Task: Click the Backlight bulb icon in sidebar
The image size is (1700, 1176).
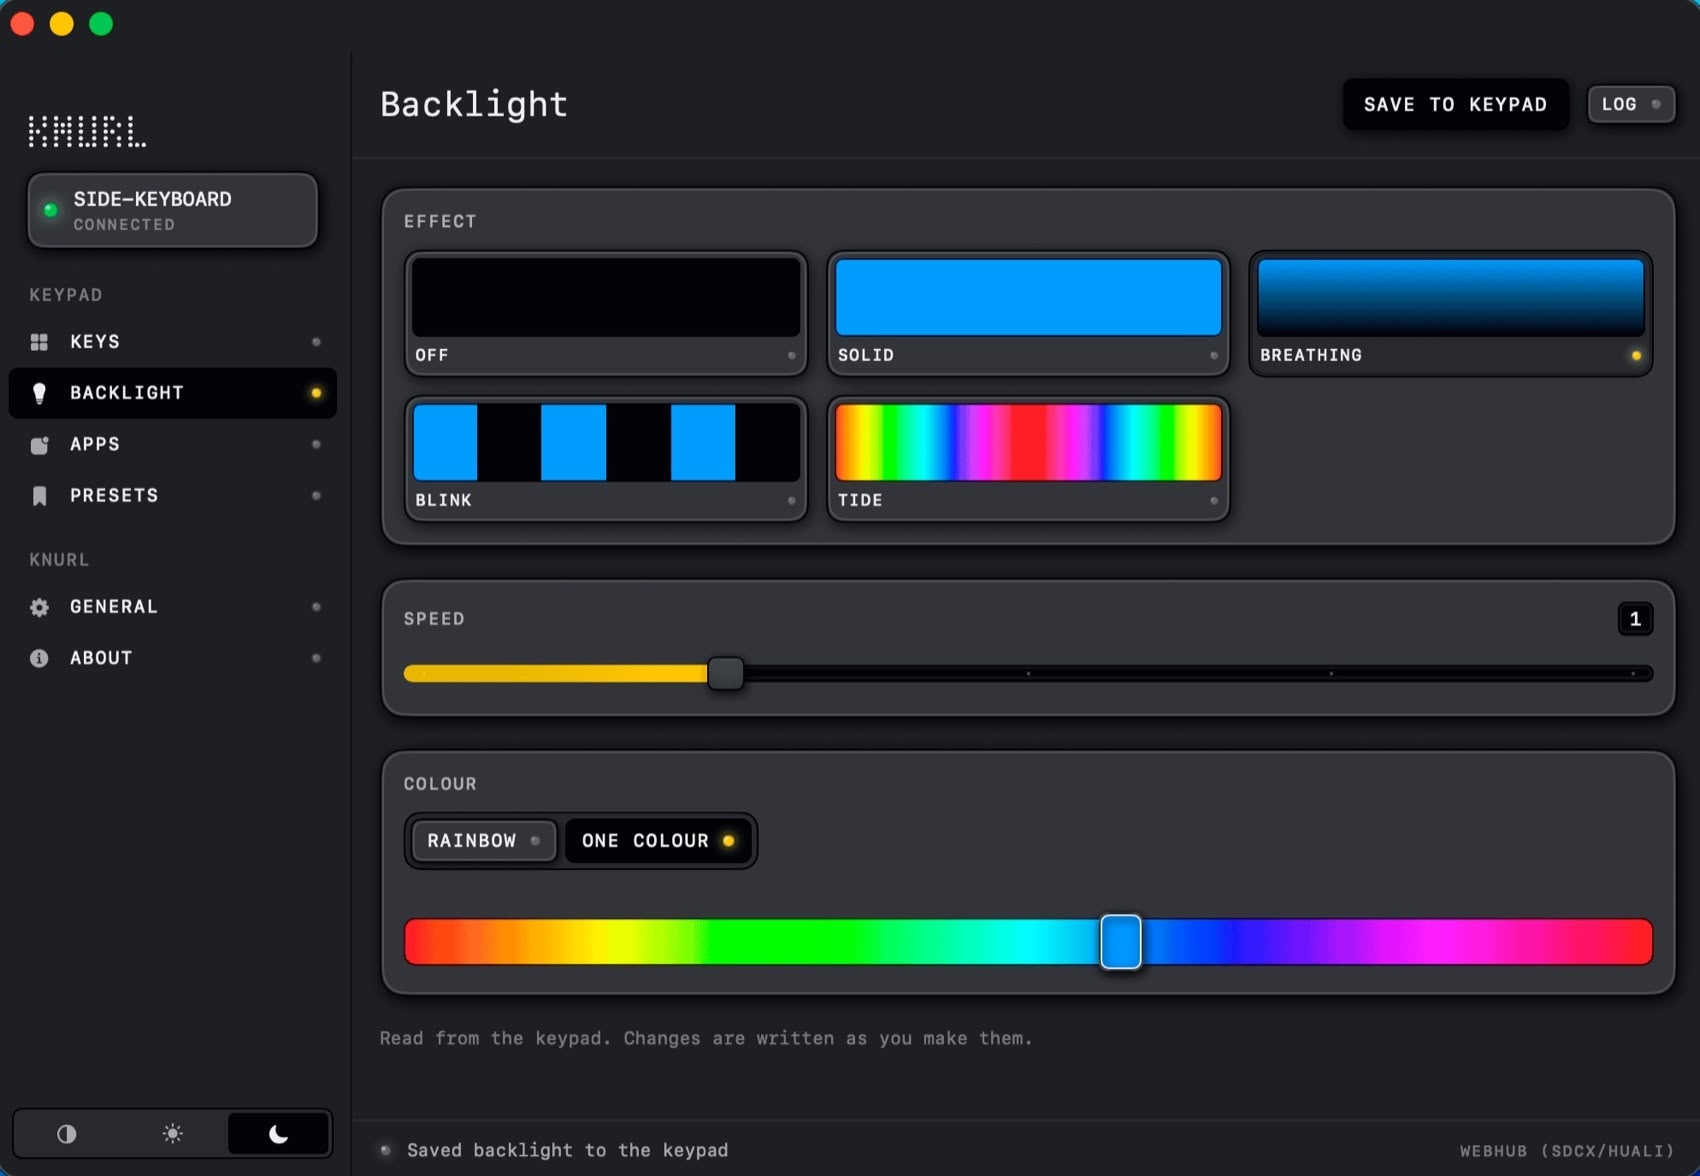Action: pyautogui.click(x=39, y=393)
